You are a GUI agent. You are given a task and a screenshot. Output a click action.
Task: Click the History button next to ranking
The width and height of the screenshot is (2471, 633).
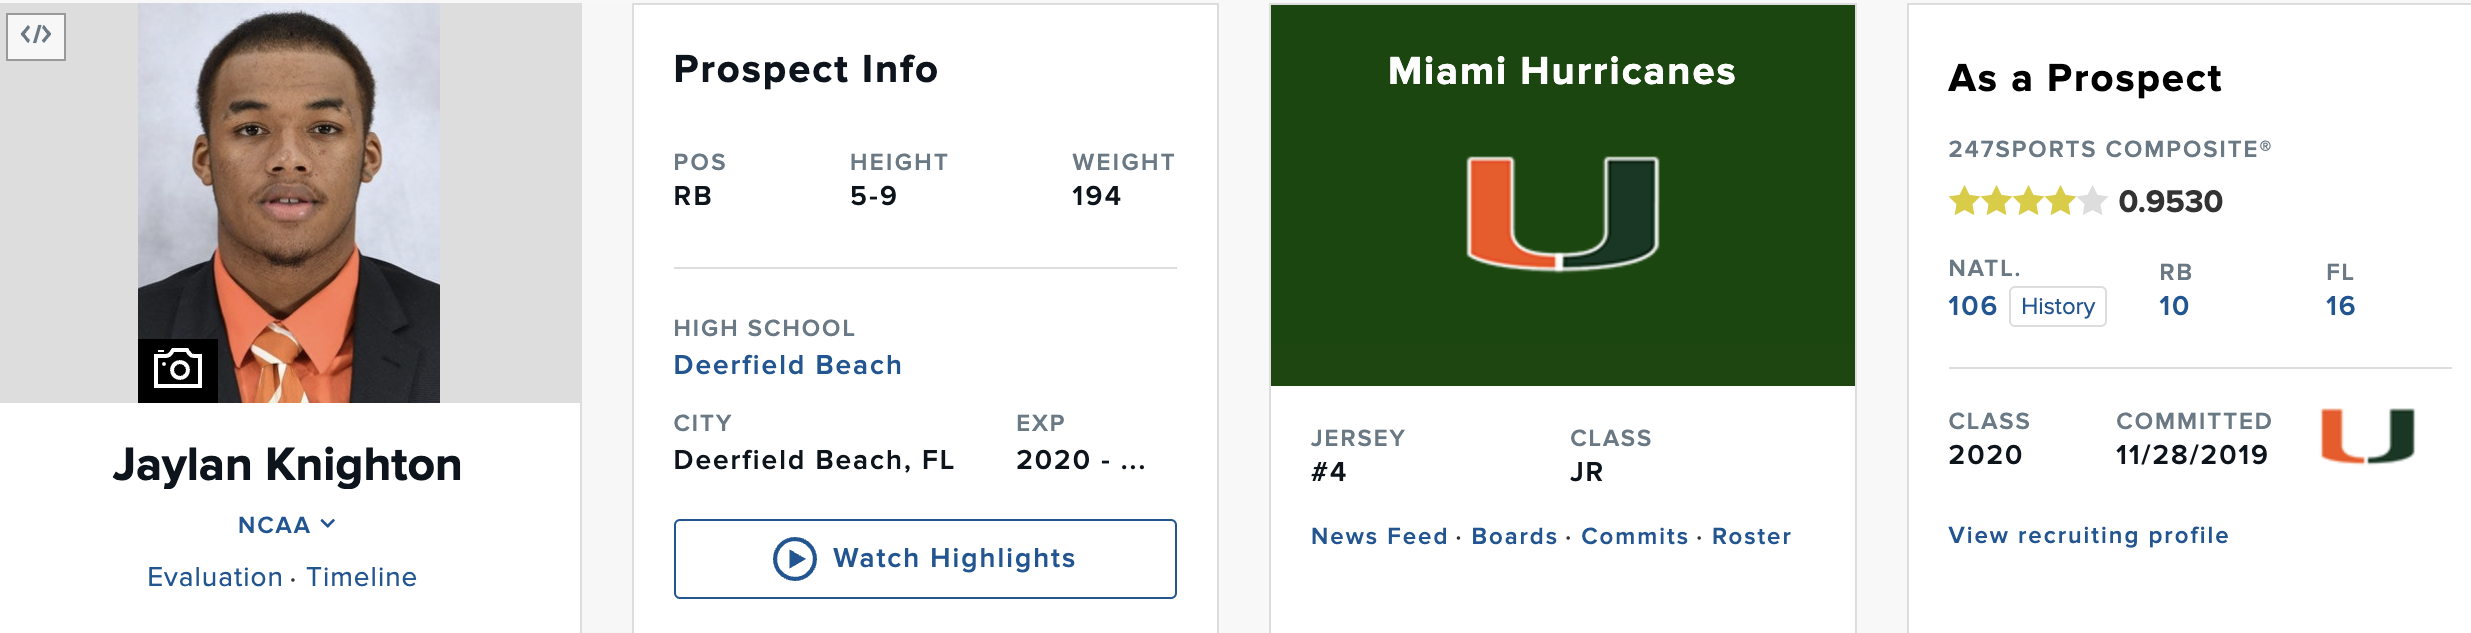click(x=2057, y=306)
